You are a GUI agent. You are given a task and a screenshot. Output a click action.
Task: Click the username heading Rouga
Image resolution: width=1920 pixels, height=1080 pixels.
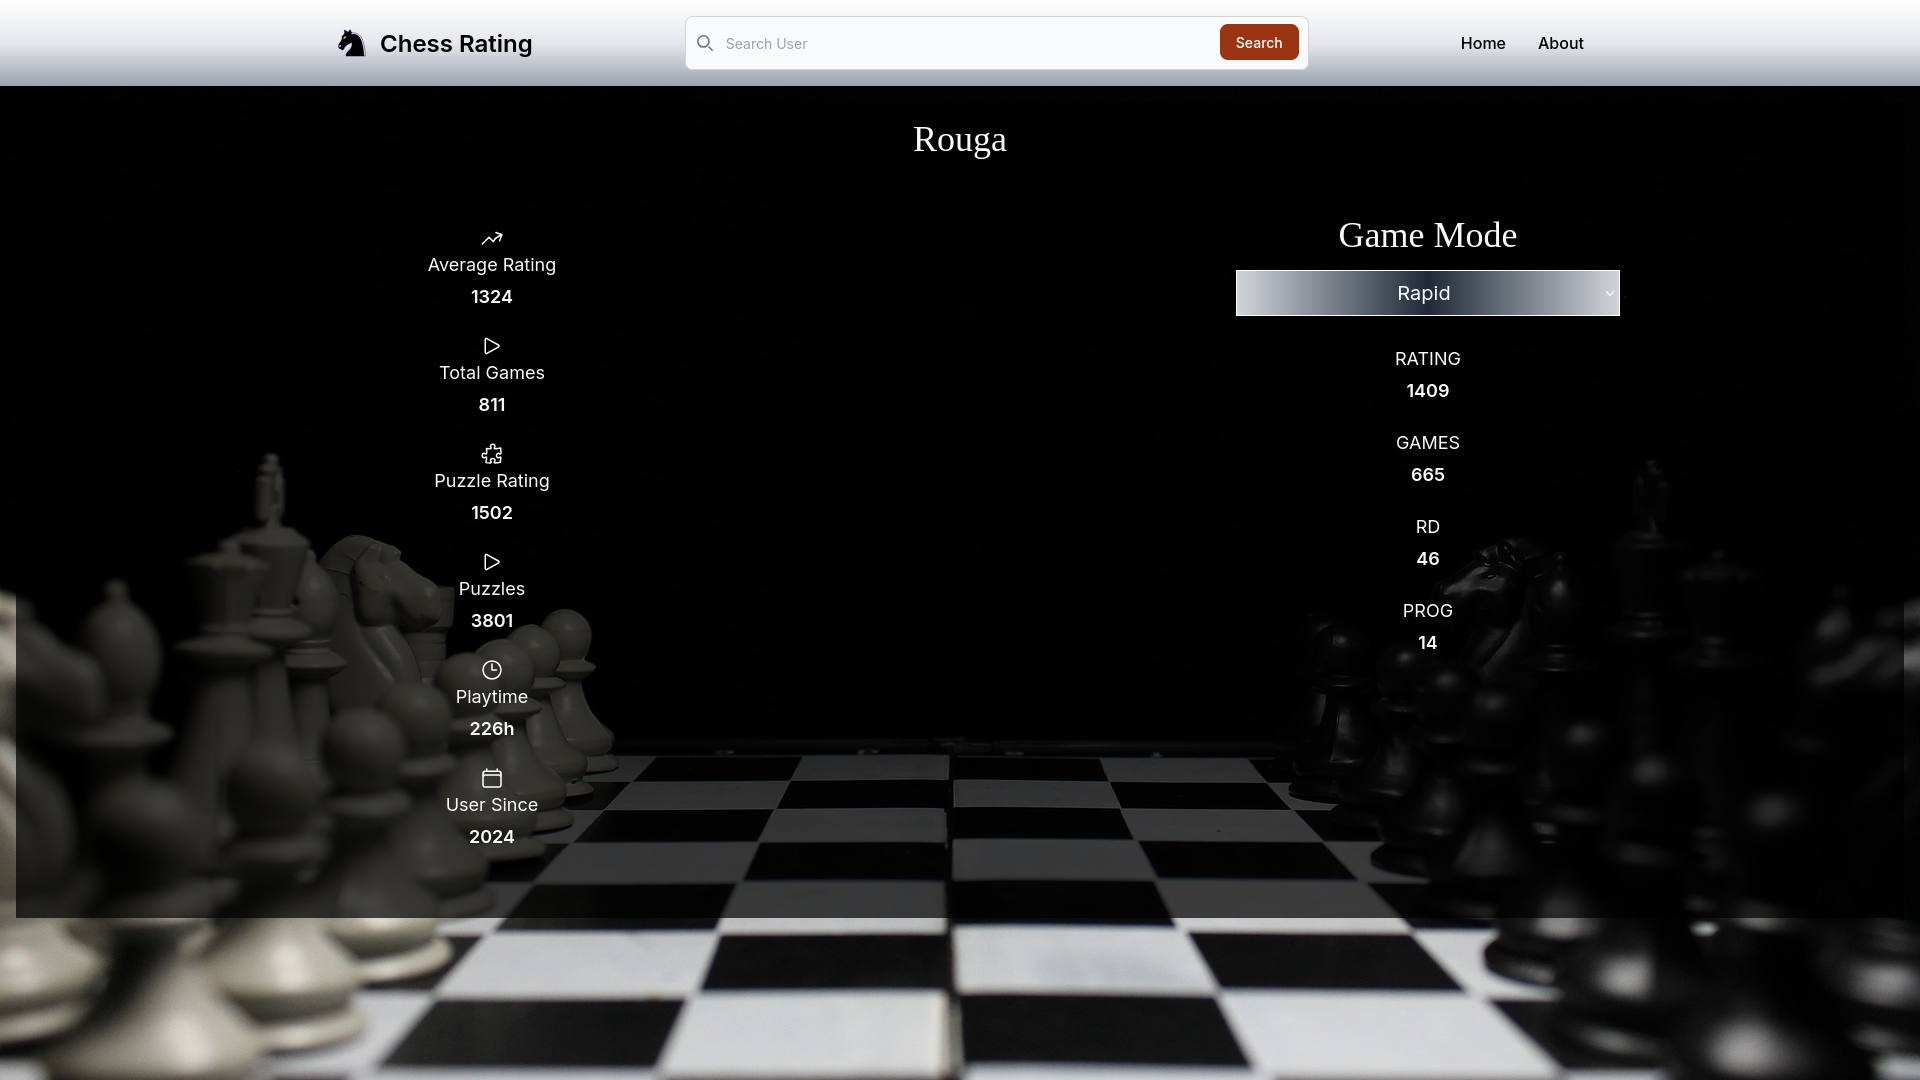pyautogui.click(x=959, y=139)
